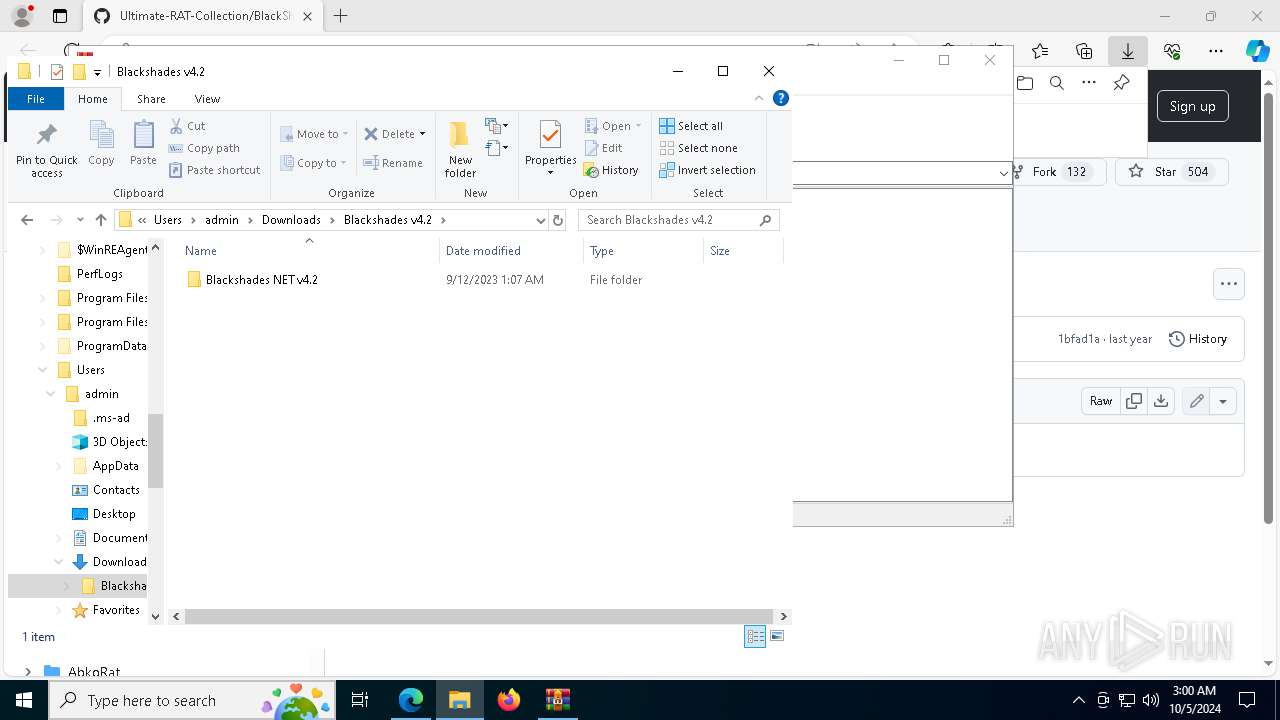Expand AppData tree node

58,466
